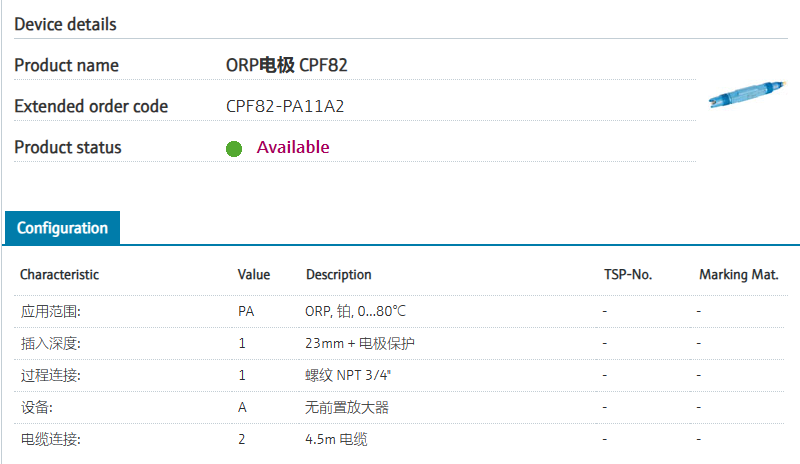Click the Description column header

pos(338,275)
